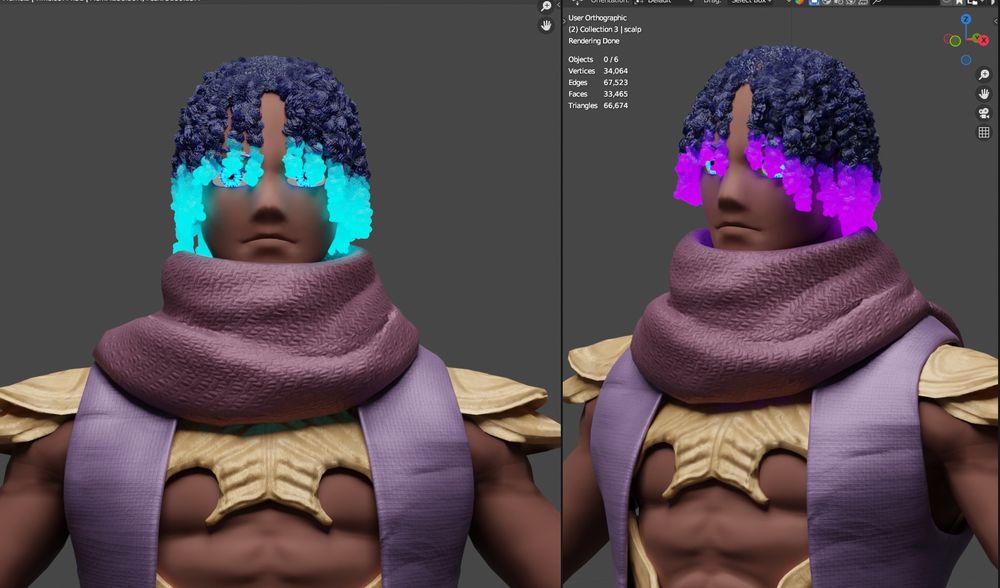The width and height of the screenshot is (1000, 588).
Task: Click 'Rendering Done' status text
Action: coord(594,41)
